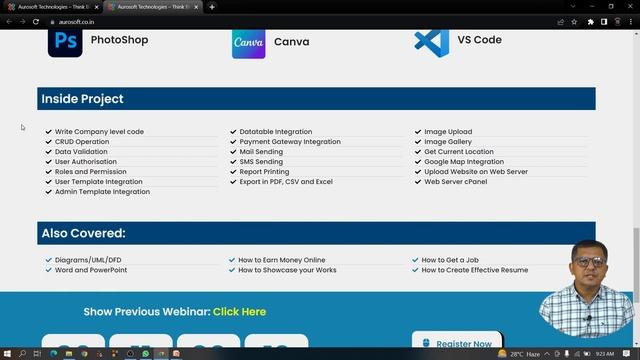Open Task View in the taskbar
This screenshot has height=360, width=640.
pos(37,353)
